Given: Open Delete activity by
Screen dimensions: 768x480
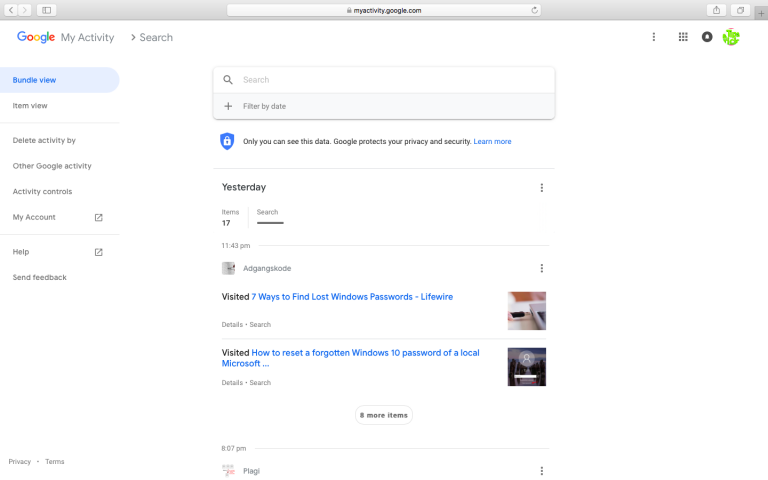Looking at the screenshot, I should (x=44, y=141).
